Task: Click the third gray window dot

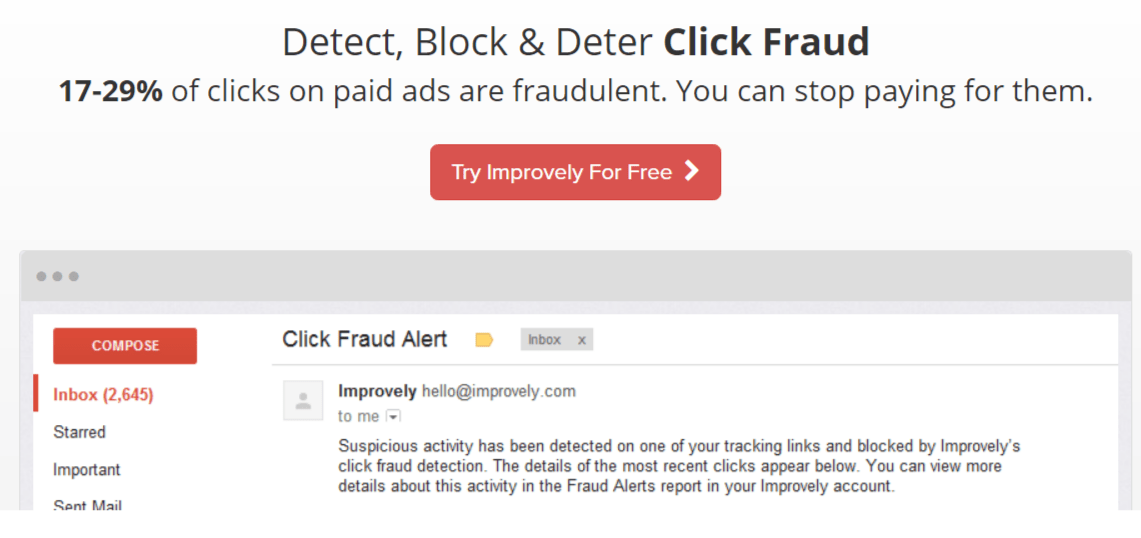Action: point(74,276)
